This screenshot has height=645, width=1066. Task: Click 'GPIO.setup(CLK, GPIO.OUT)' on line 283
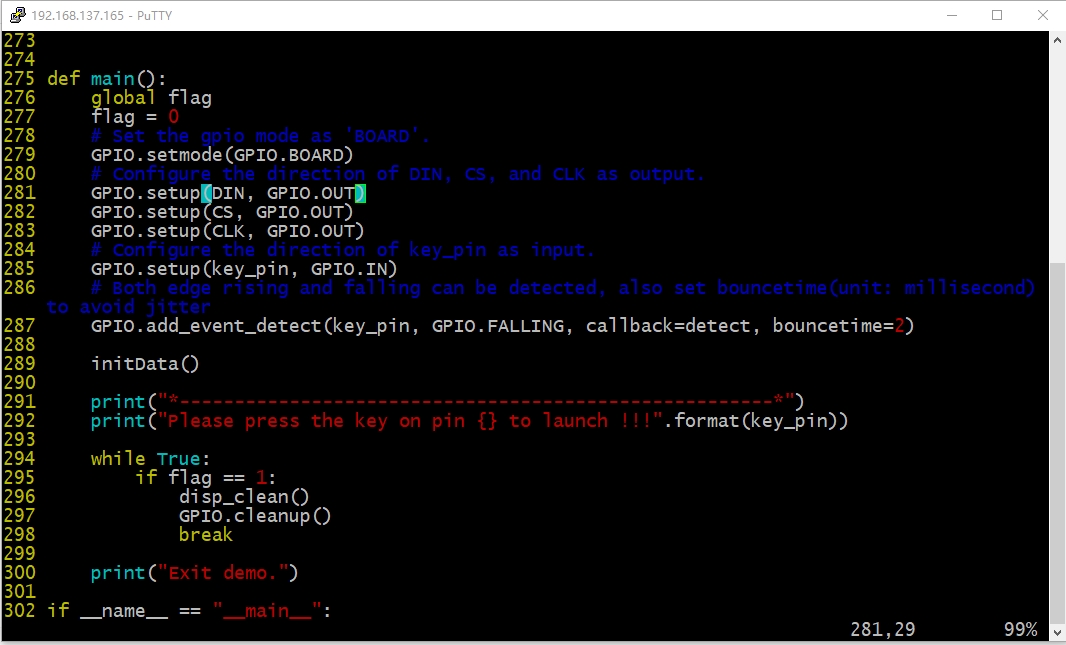point(228,231)
